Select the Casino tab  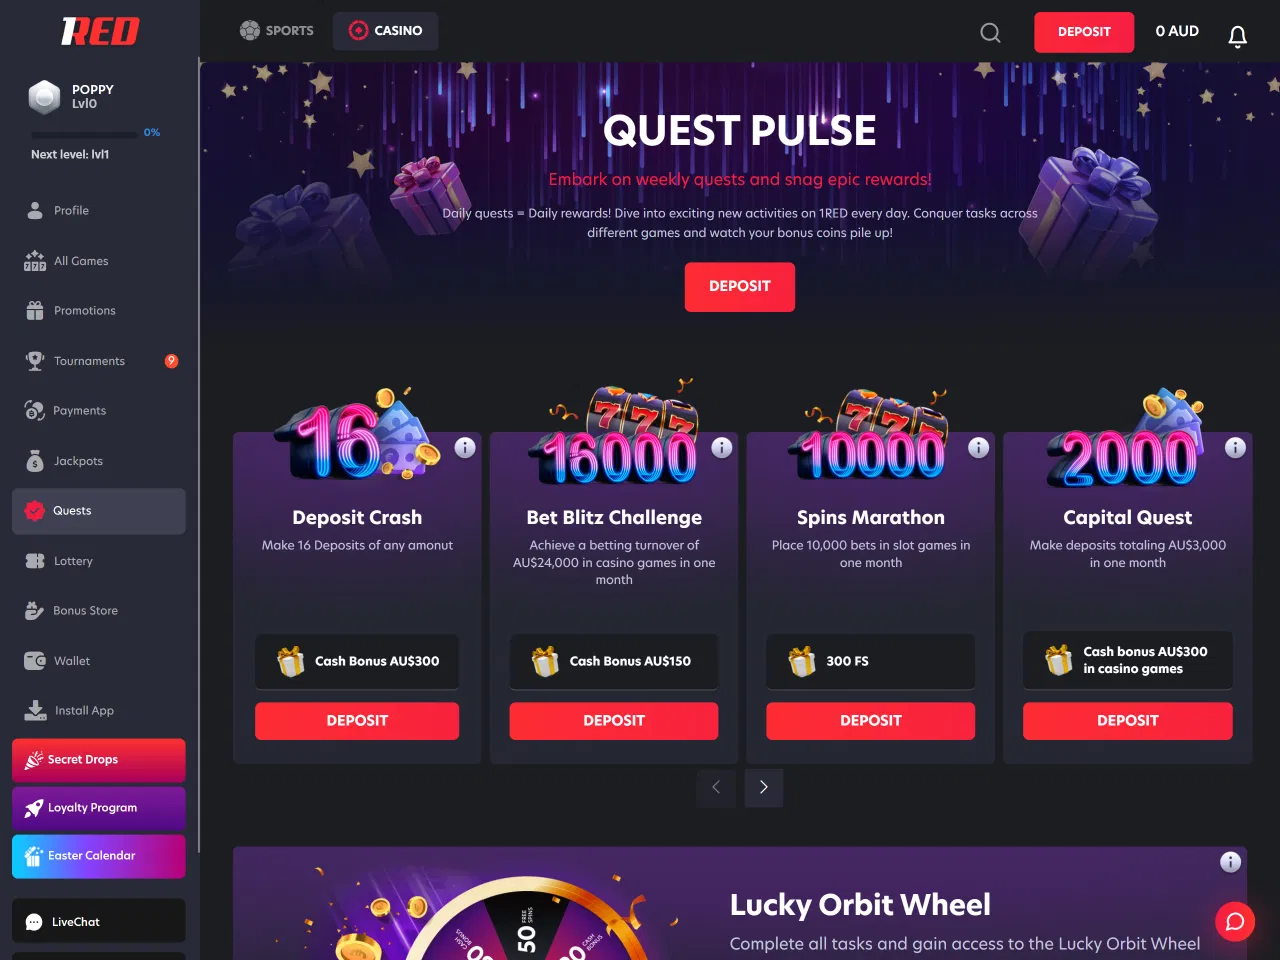tap(386, 31)
